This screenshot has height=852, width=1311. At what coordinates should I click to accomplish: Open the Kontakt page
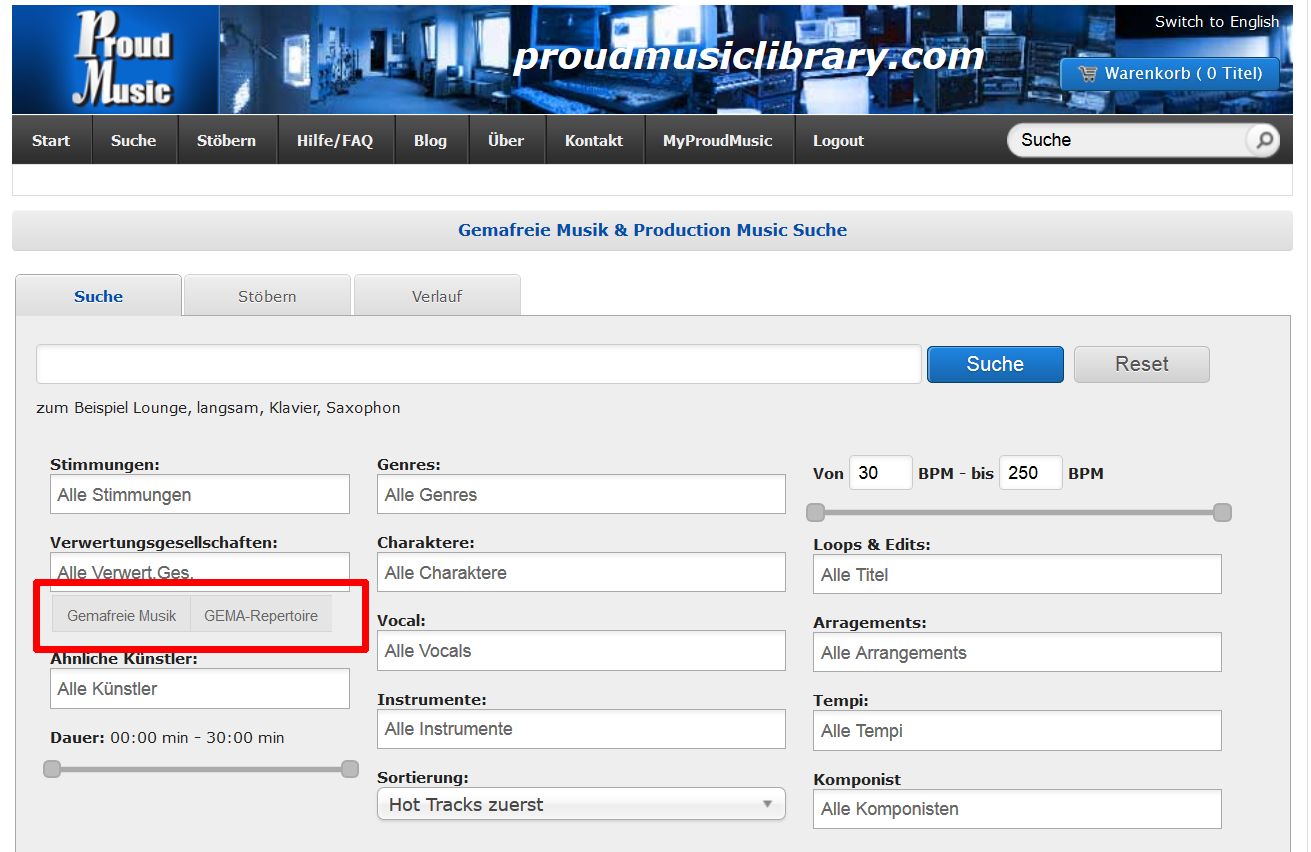pyautogui.click(x=594, y=141)
